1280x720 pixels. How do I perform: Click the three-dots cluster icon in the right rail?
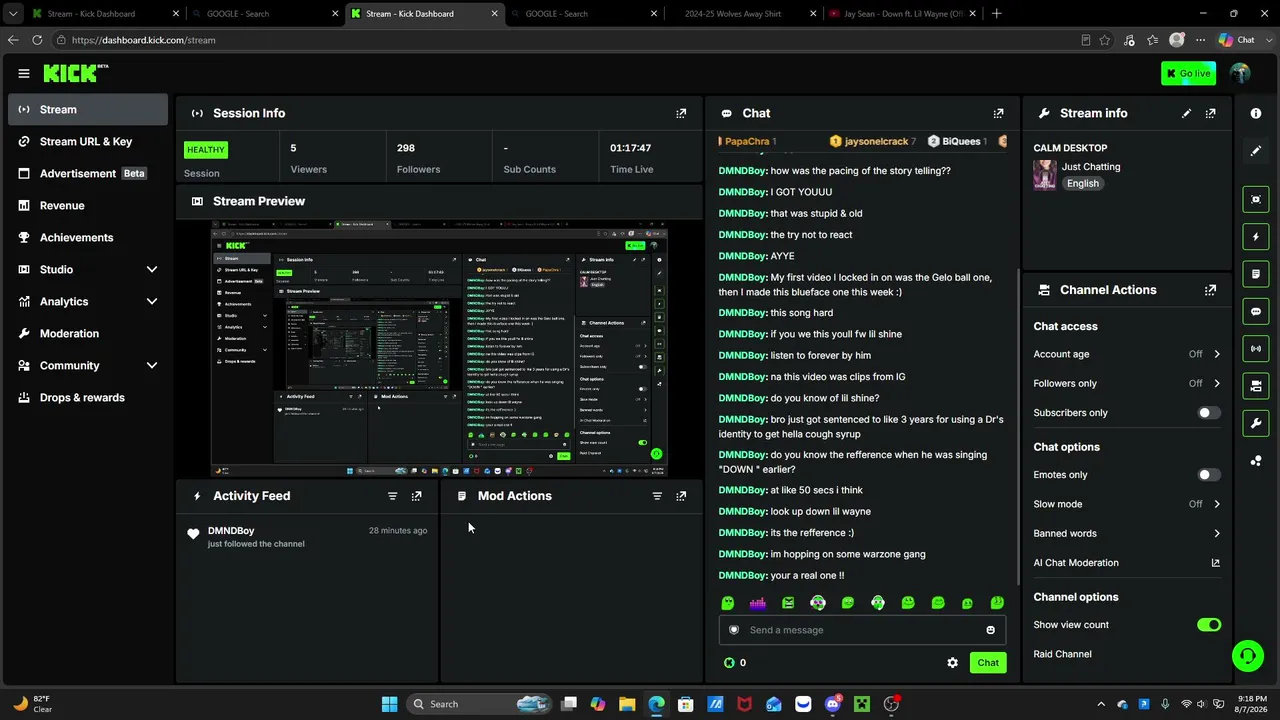1256,461
